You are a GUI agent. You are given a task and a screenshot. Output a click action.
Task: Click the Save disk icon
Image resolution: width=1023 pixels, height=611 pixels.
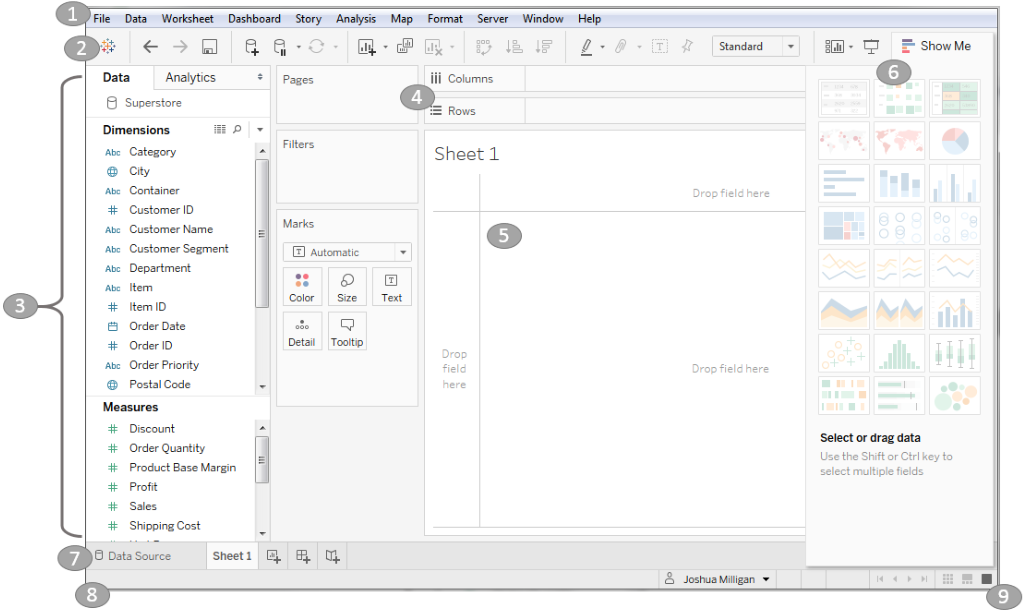(x=209, y=46)
